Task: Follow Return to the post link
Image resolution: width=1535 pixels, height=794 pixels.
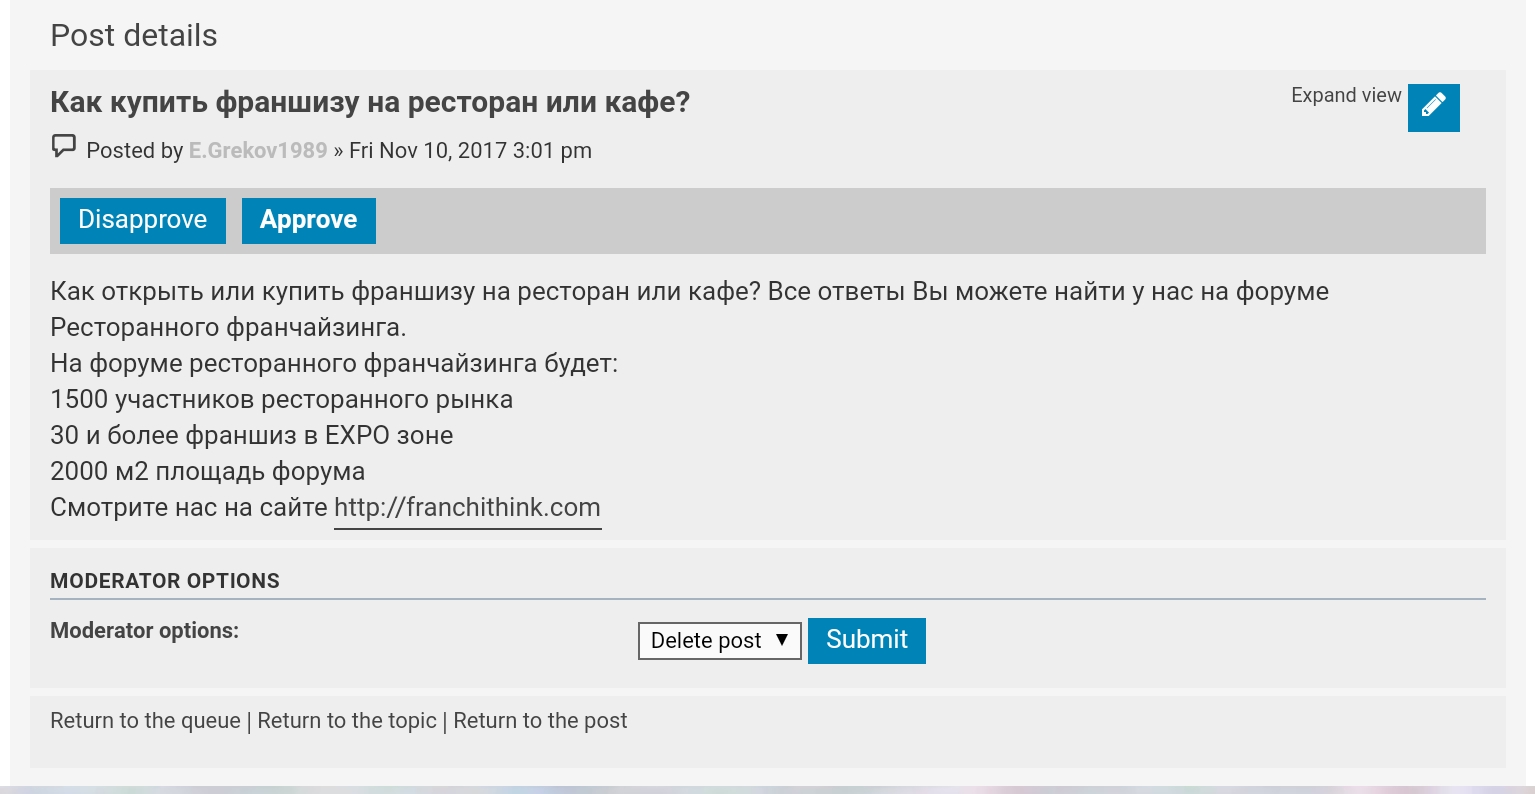Action: point(540,721)
